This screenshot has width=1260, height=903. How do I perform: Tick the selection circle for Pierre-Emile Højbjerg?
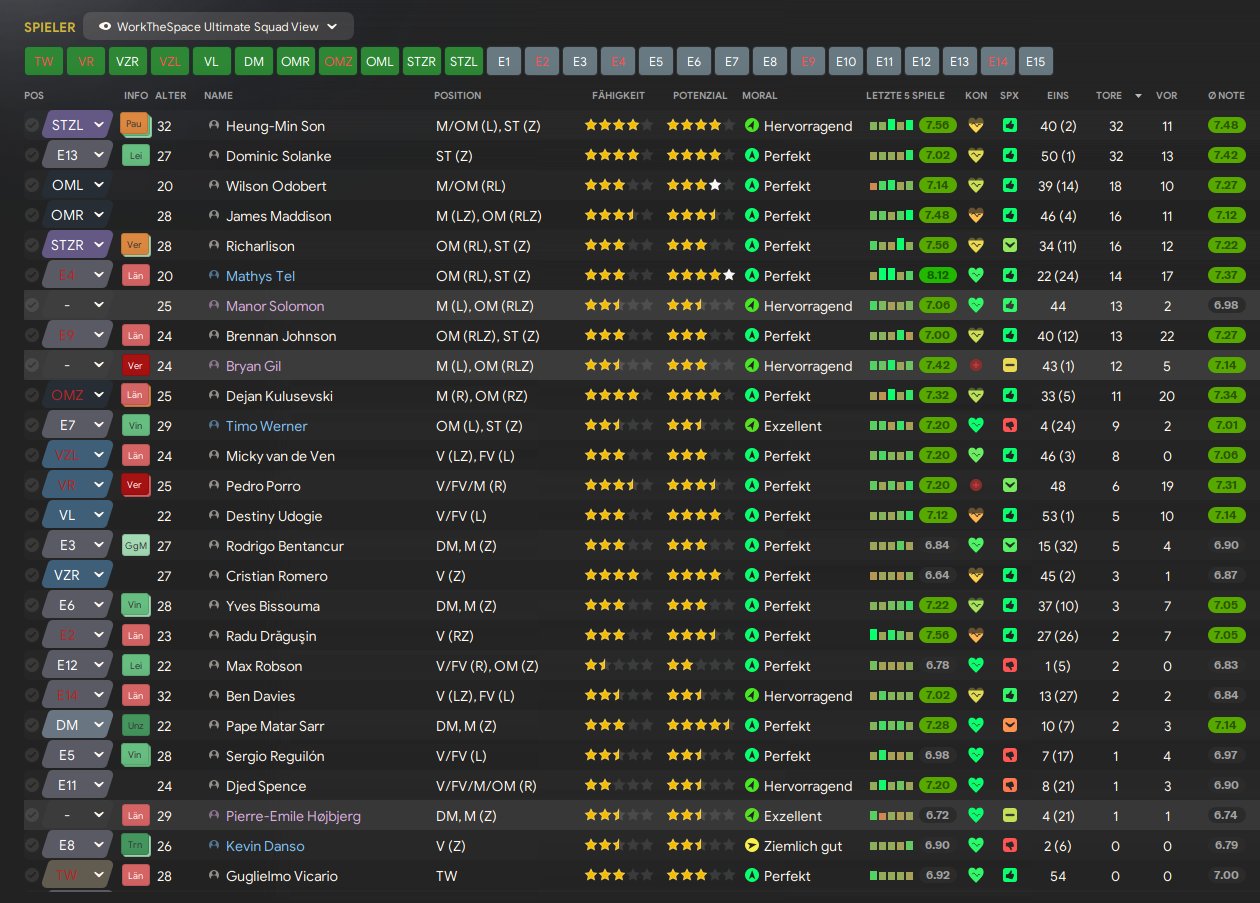32,816
